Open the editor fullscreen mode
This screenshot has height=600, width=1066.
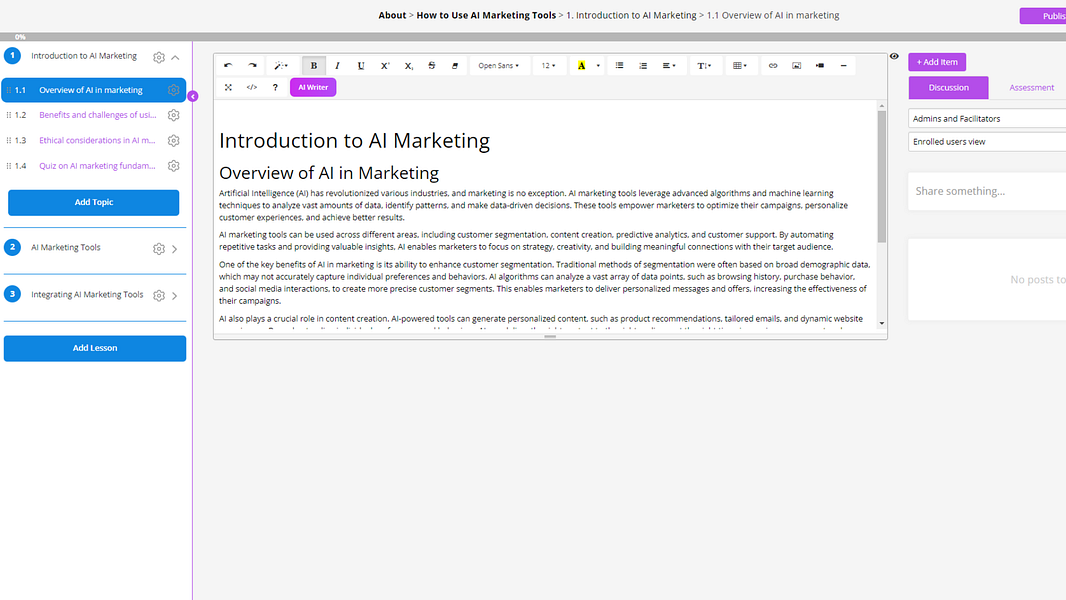coord(228,87)
